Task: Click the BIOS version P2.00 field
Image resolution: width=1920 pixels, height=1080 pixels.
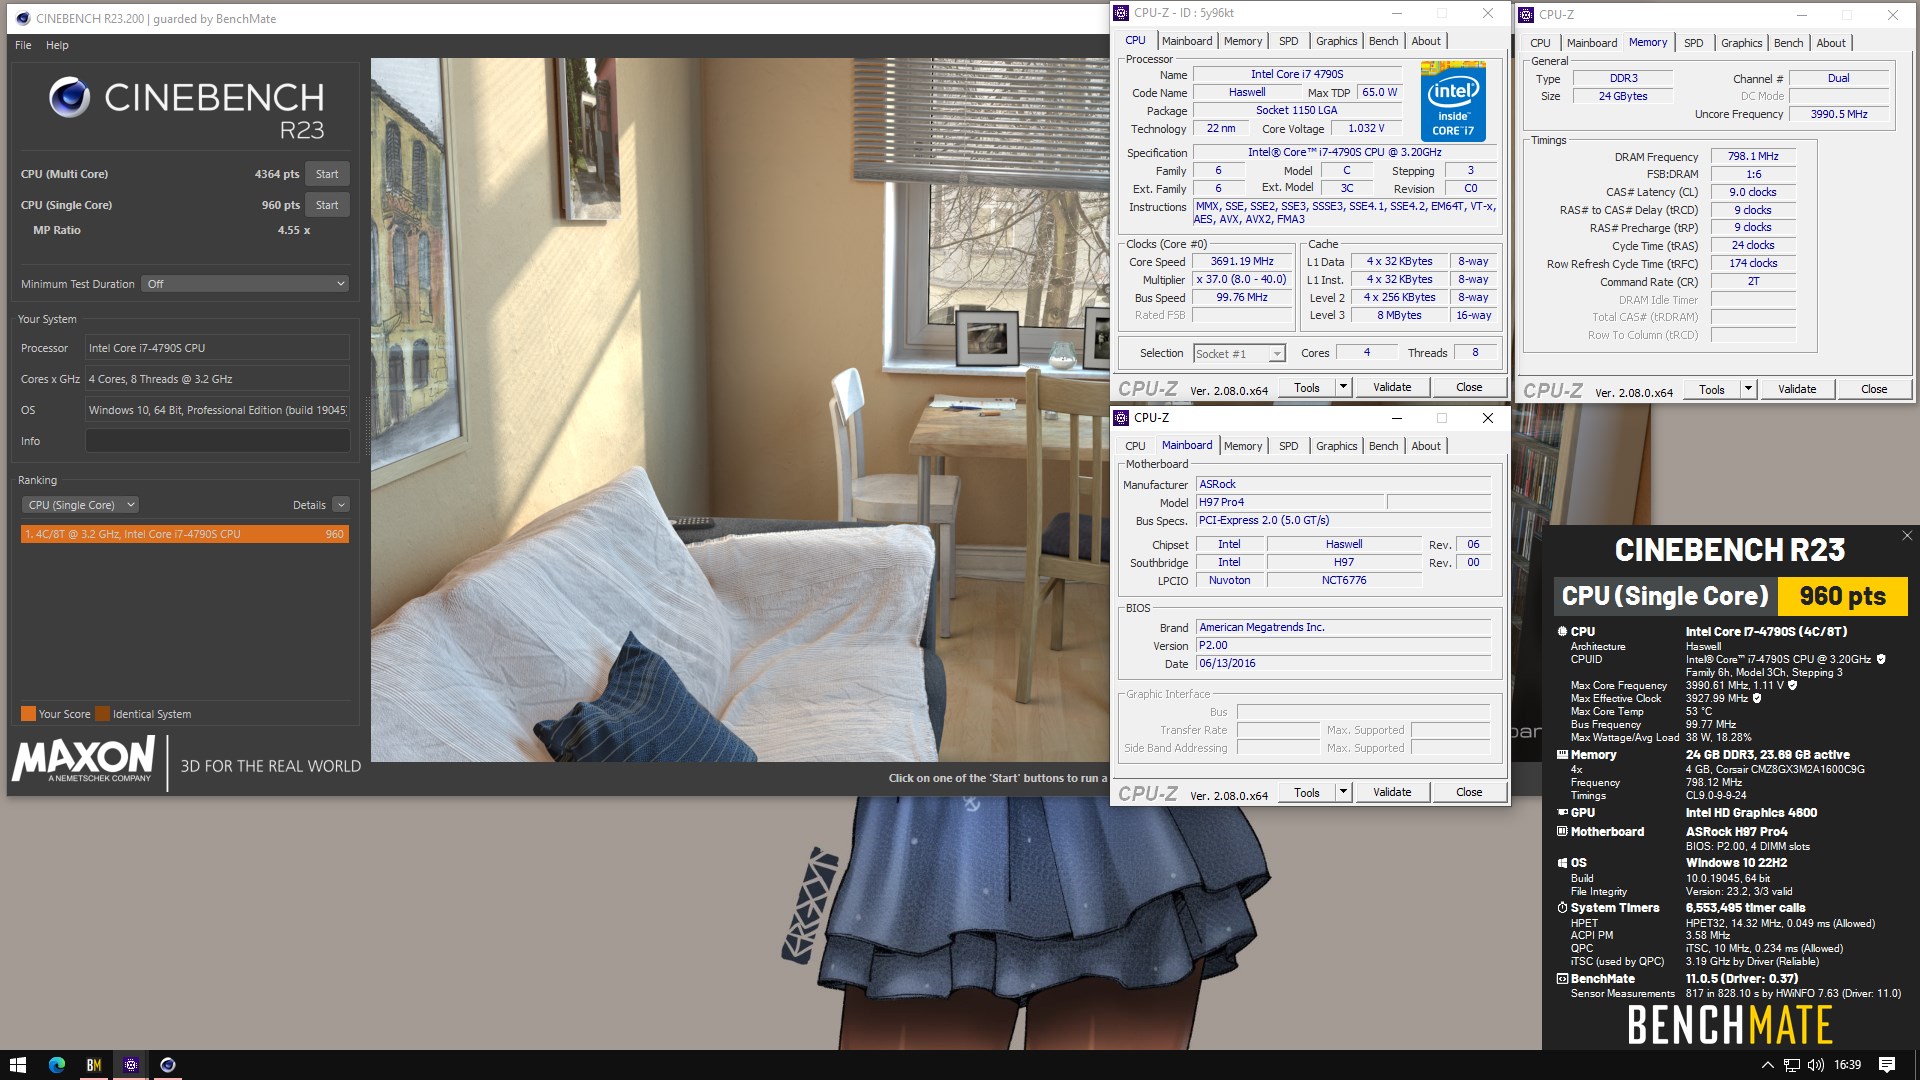Action: pos(1343,645)
